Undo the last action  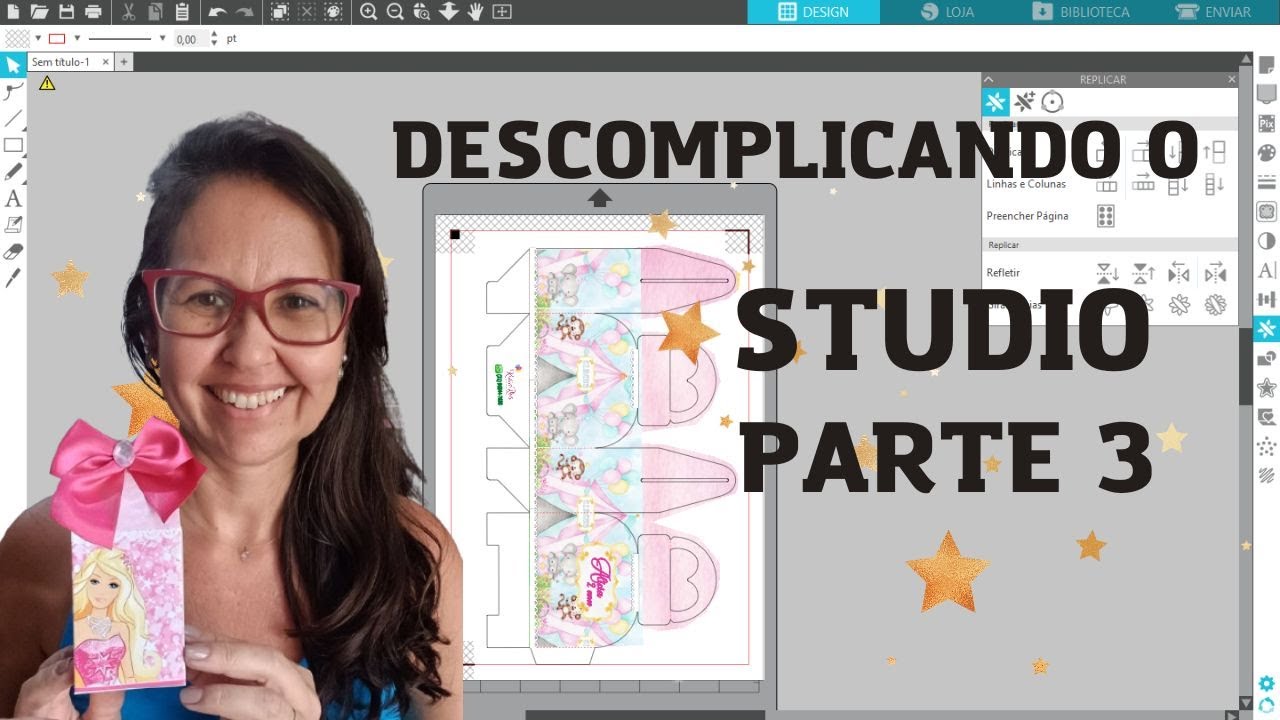(x=217, y=12)
